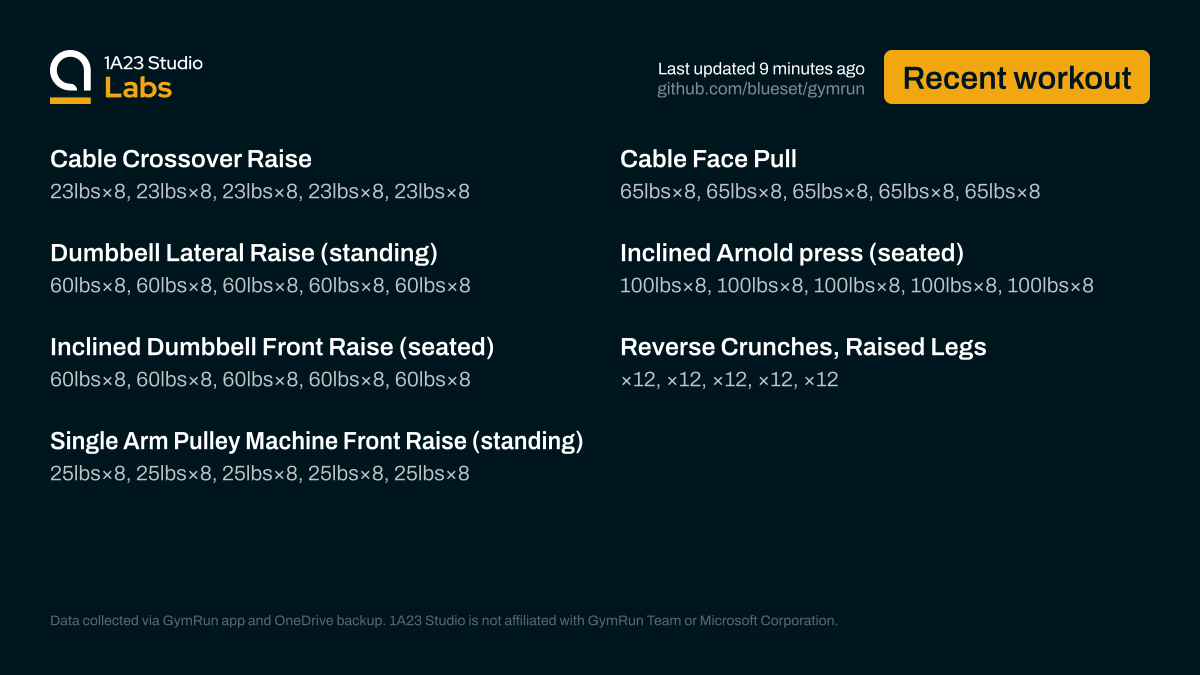This screenshot has height=675, width=1200.
Task: Open the github.com/blueset/gymrun link
Action: point(760,89)
